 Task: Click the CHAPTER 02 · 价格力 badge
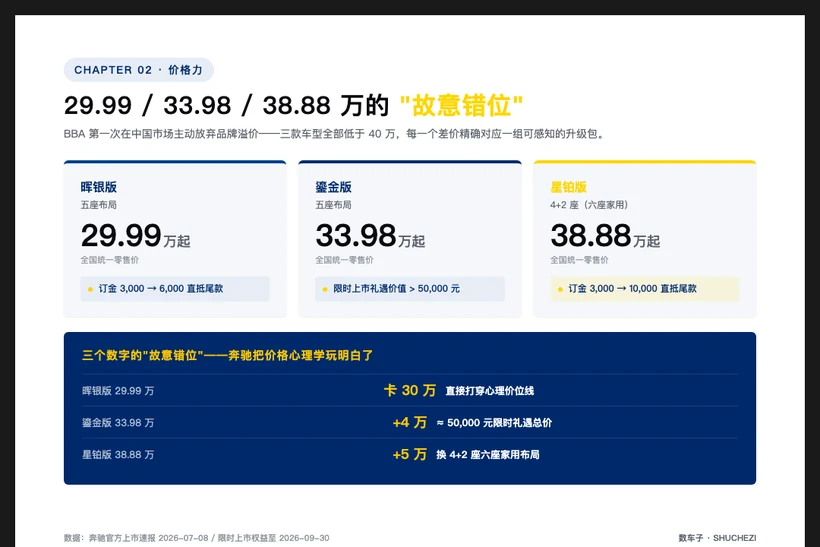point(139,70)
